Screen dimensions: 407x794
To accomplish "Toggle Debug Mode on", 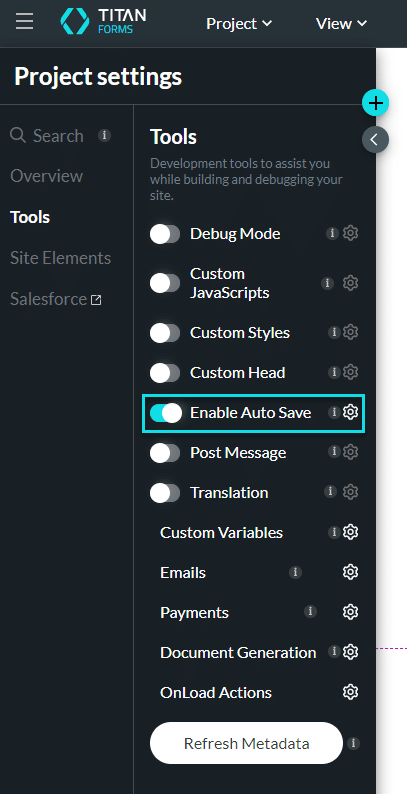I will click(165, 234).
